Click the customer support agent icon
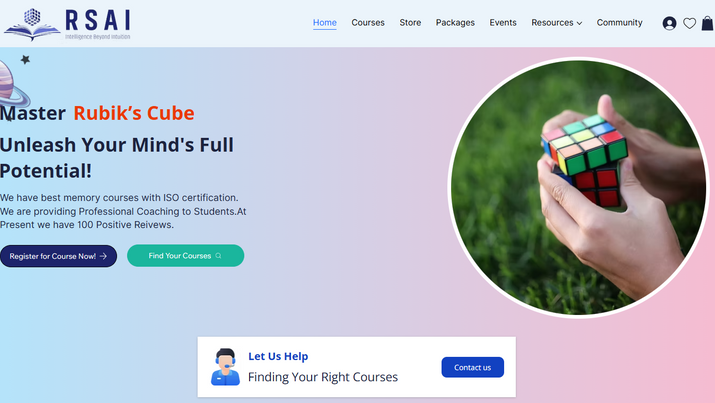The width and height of the screenshot is (715, 403). [x=225, y=367]
